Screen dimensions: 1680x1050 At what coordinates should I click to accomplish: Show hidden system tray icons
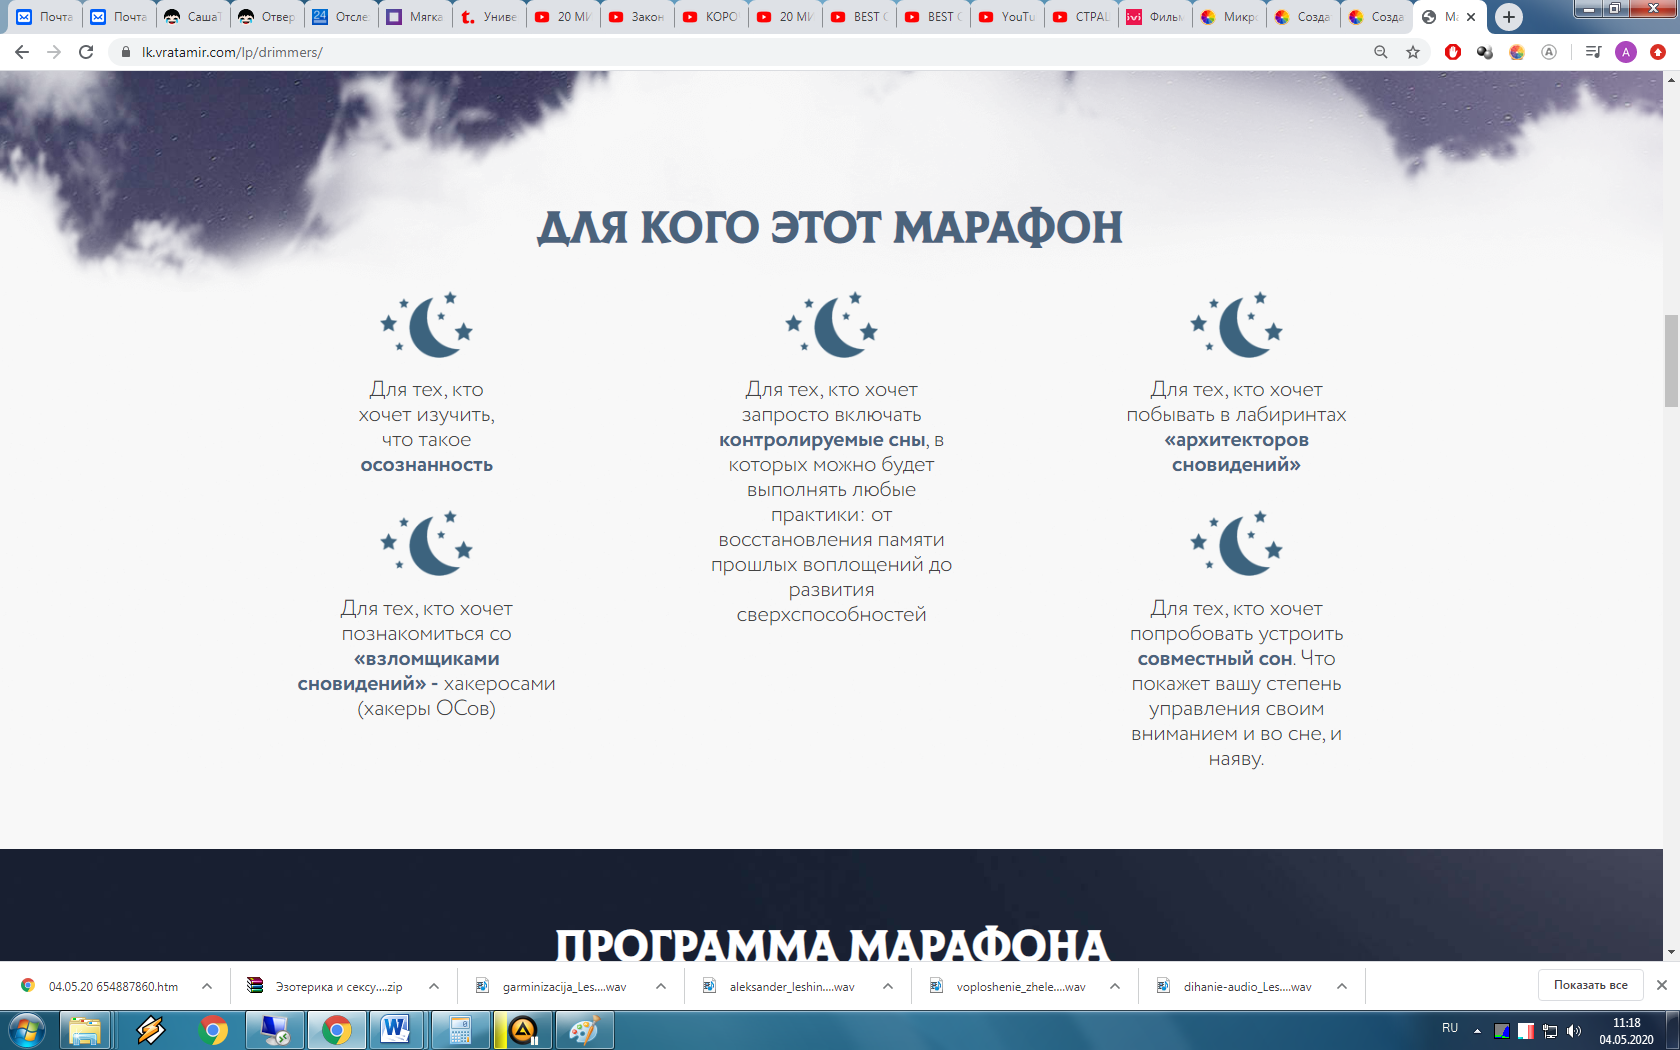[1477, 1030]
